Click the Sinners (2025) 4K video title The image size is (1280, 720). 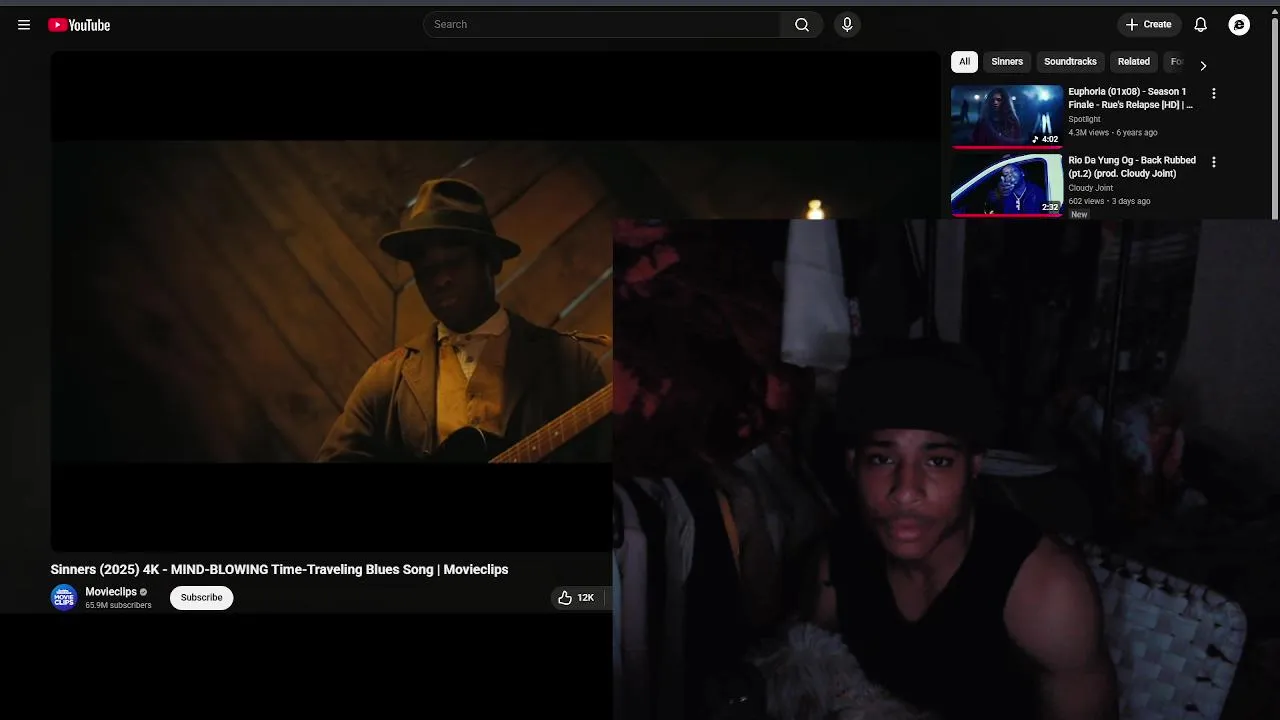pyautogui.click(x=279, y=569)
